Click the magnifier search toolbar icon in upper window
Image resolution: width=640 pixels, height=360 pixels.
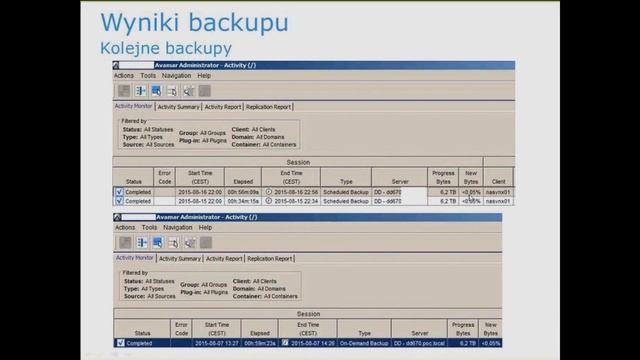(189, 91)
